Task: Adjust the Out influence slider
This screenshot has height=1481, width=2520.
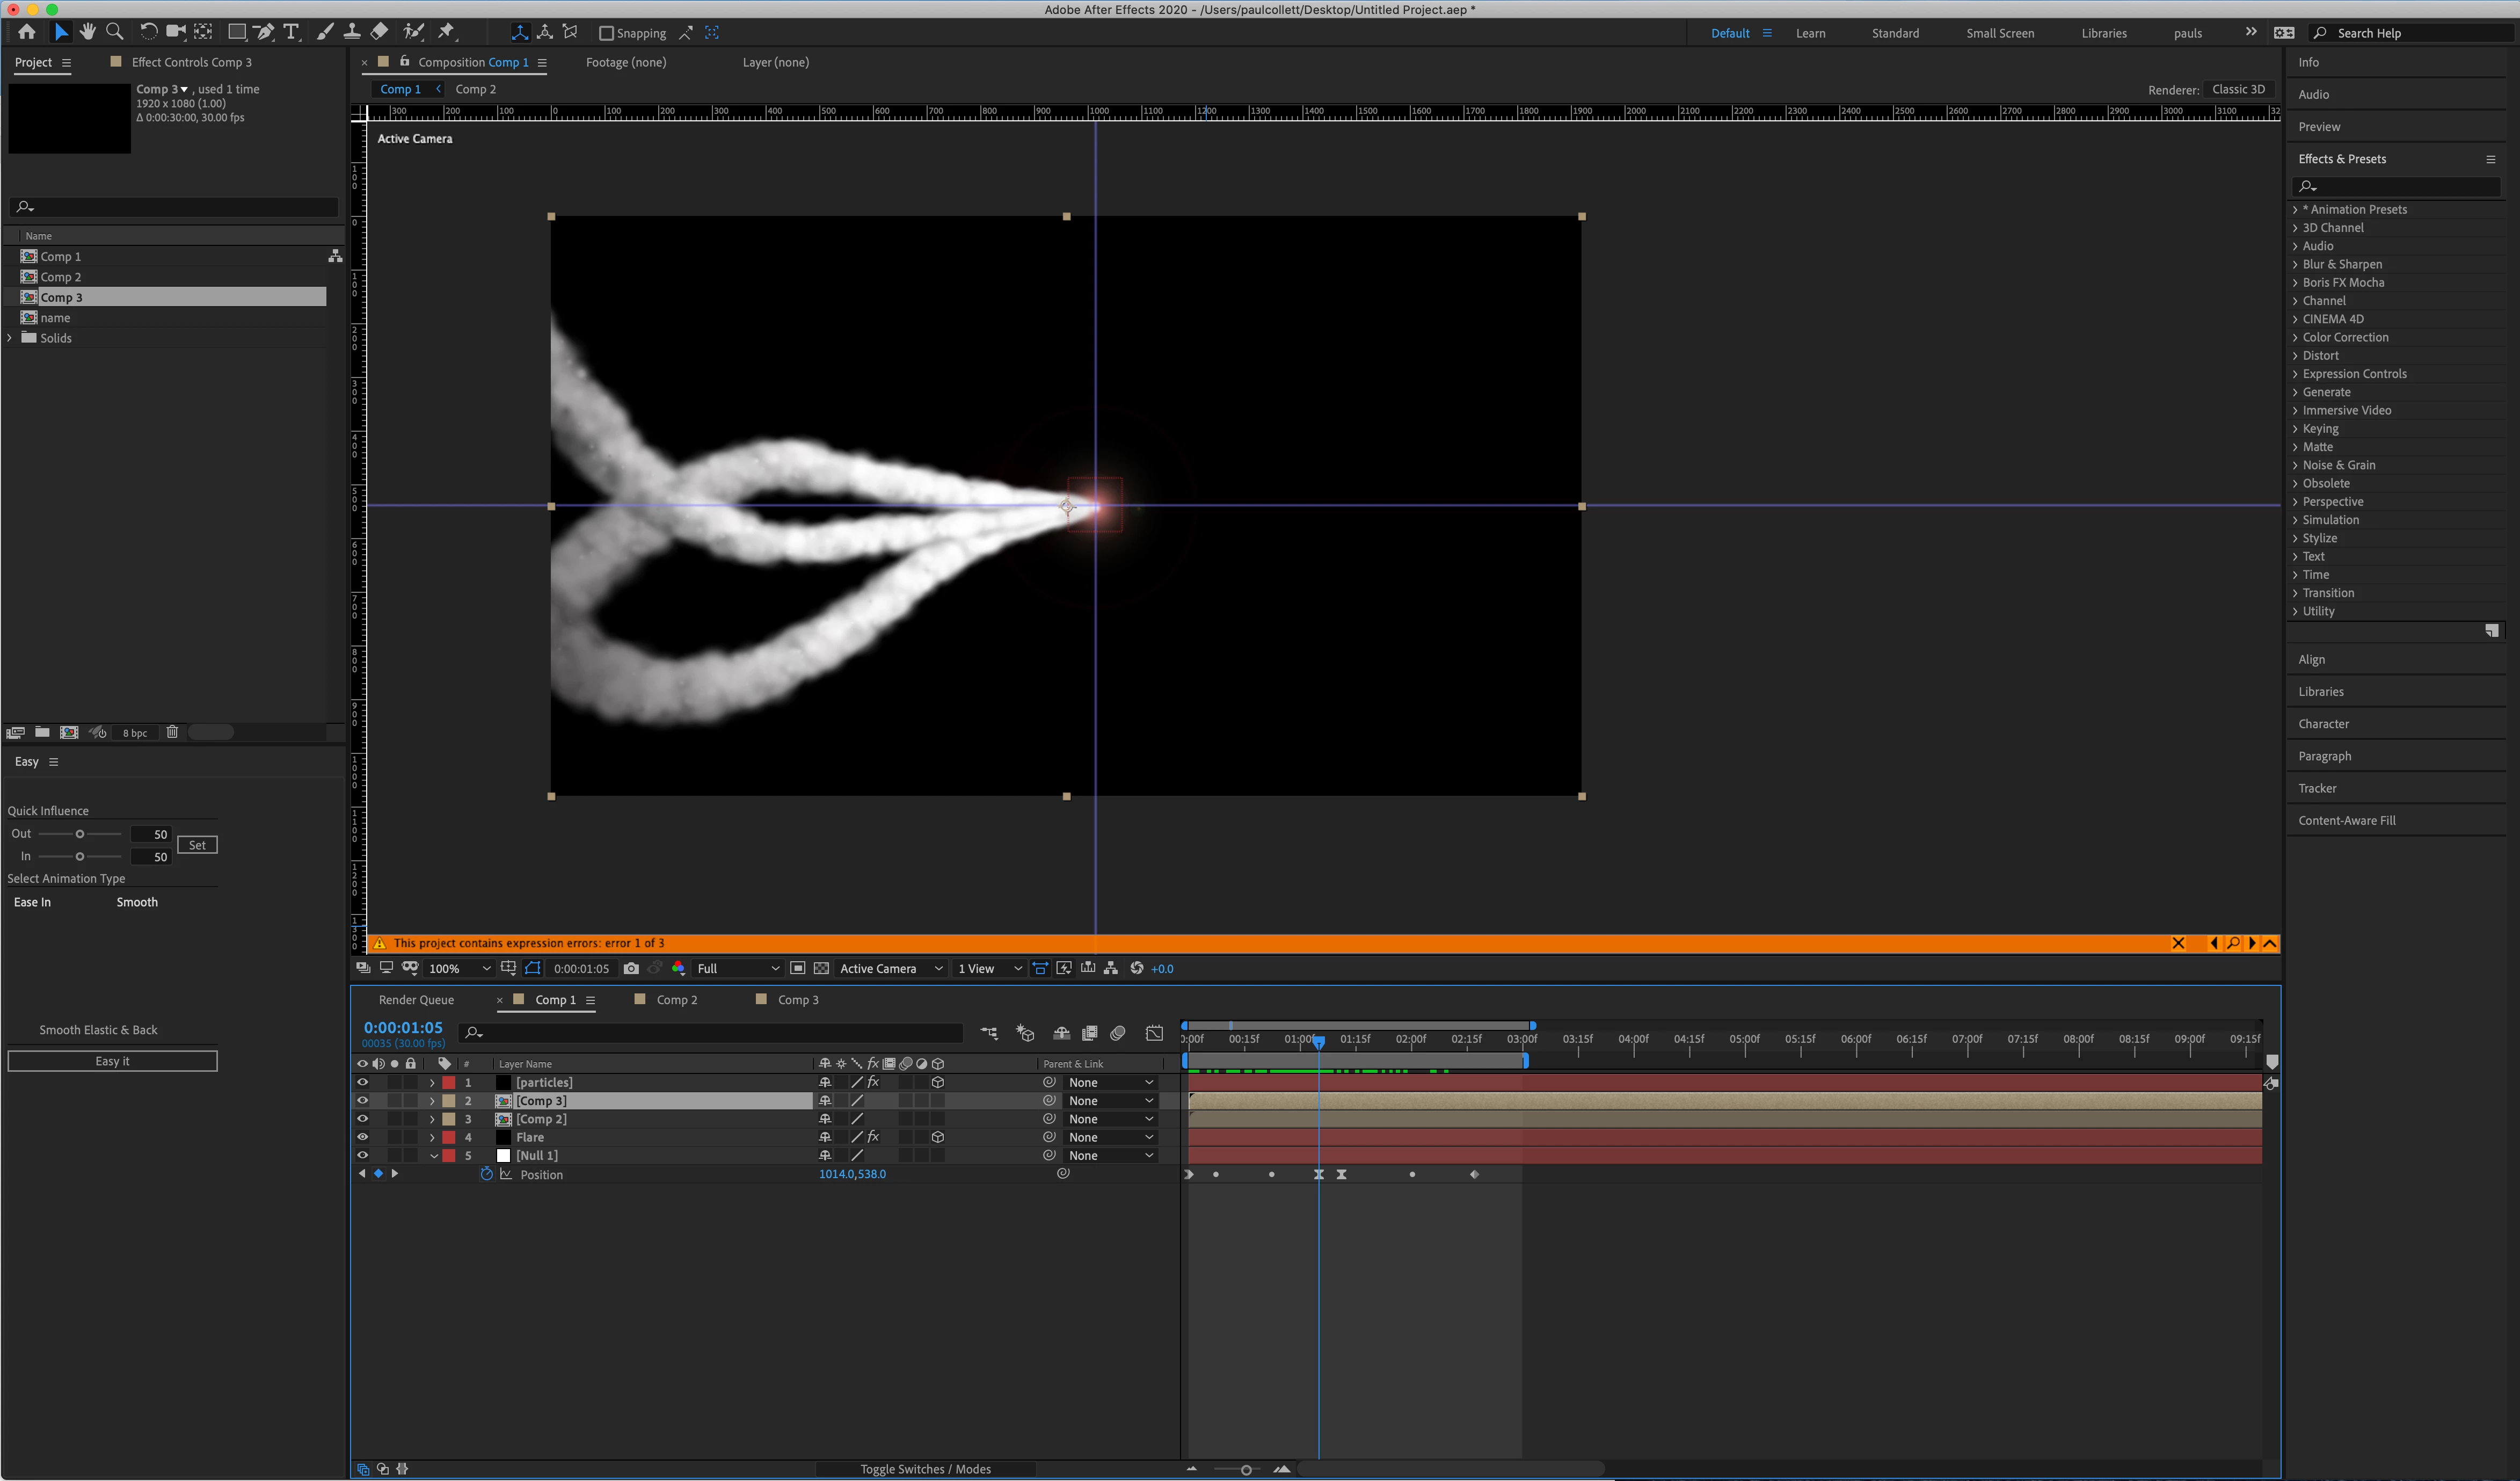Action: (x=80, y=834)
